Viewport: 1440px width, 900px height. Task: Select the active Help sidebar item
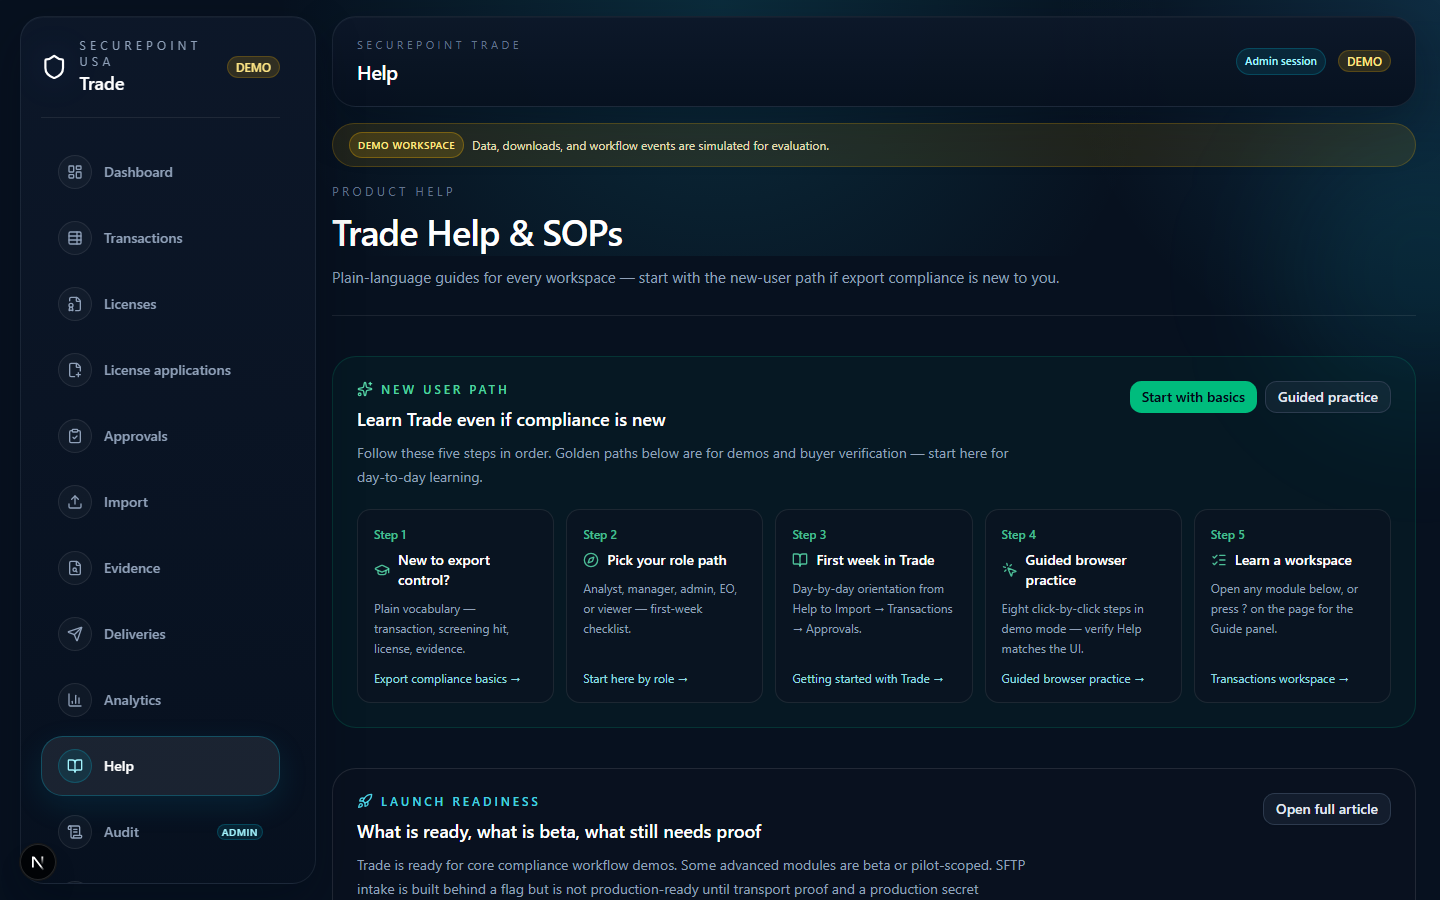(x=160, y=766)
